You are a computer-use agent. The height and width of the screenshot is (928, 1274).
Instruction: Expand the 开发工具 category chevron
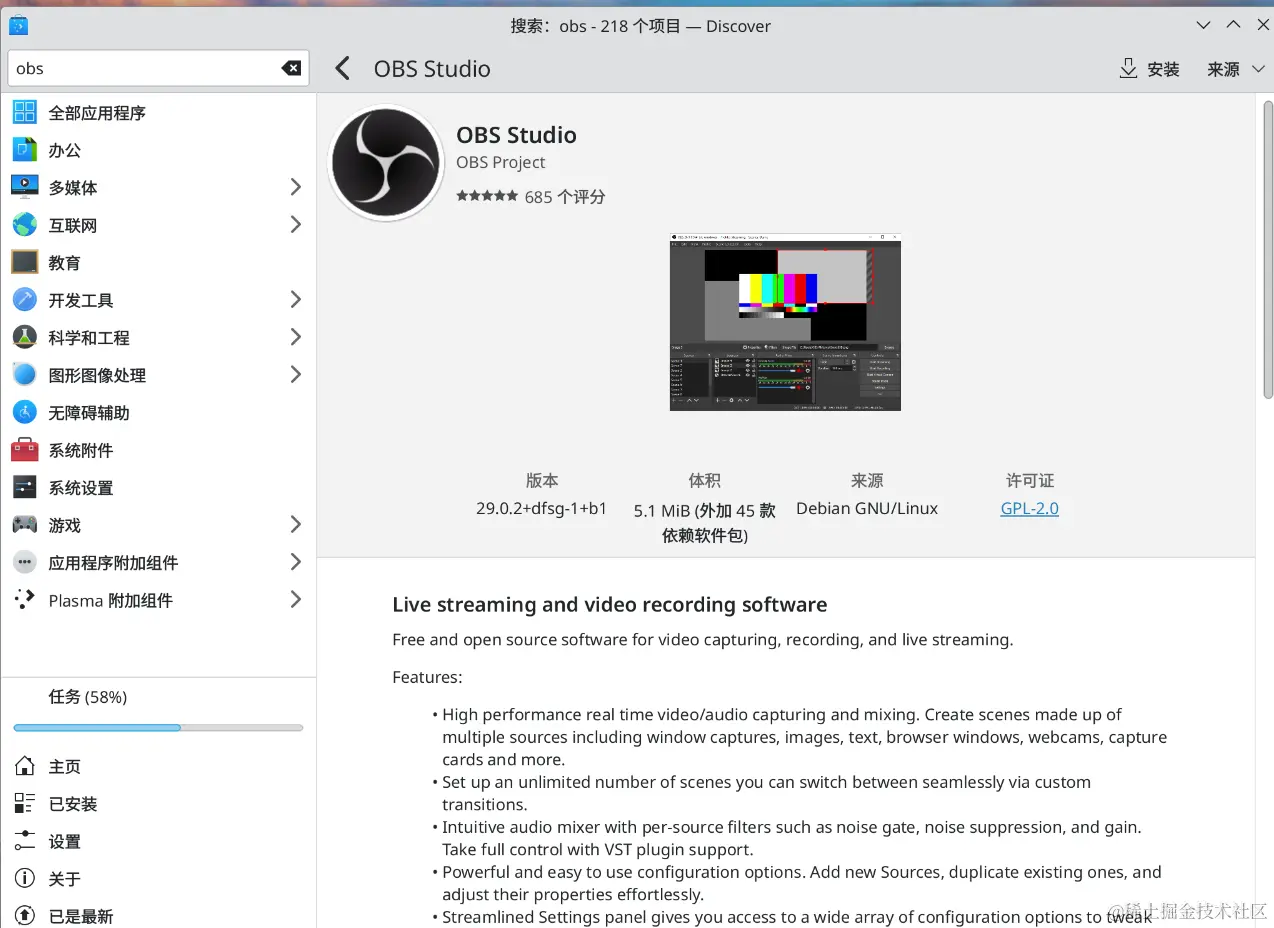pyautogui.click(x=295, y=300)
